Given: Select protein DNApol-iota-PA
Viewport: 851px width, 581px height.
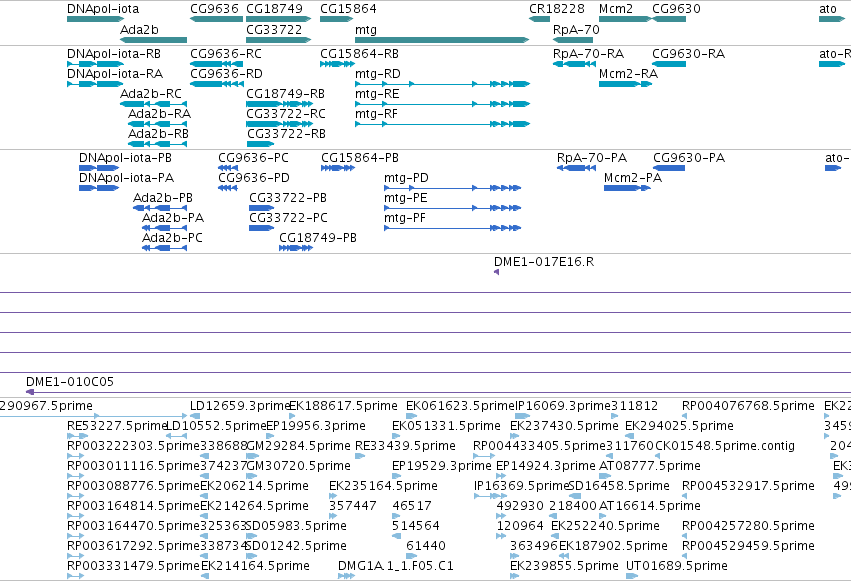Looking at the screenshot, I should point(99,188).
